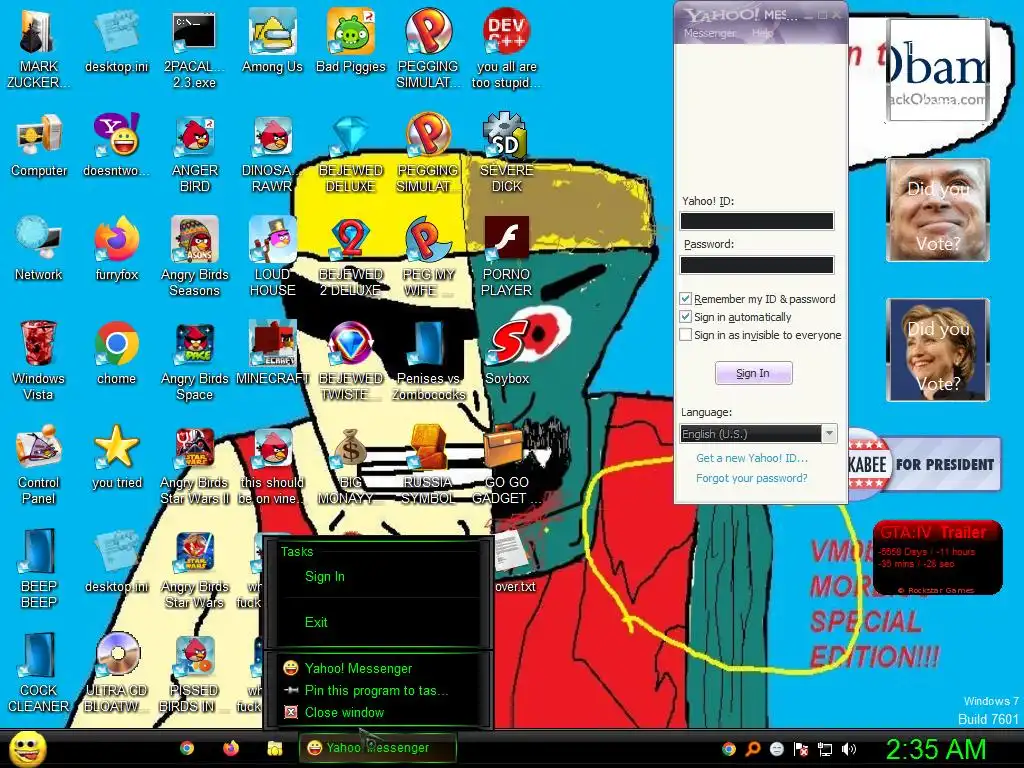Open the folder explorer taskbar icon
This screenshot has width=1024, height=768.
[x=274, y=748]
